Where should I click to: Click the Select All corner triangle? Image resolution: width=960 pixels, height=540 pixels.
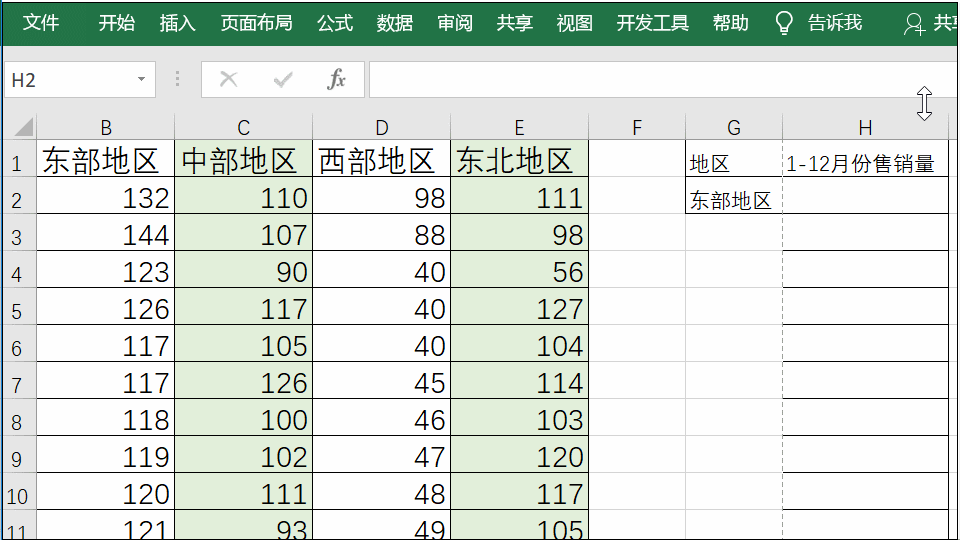coord(23,127)
